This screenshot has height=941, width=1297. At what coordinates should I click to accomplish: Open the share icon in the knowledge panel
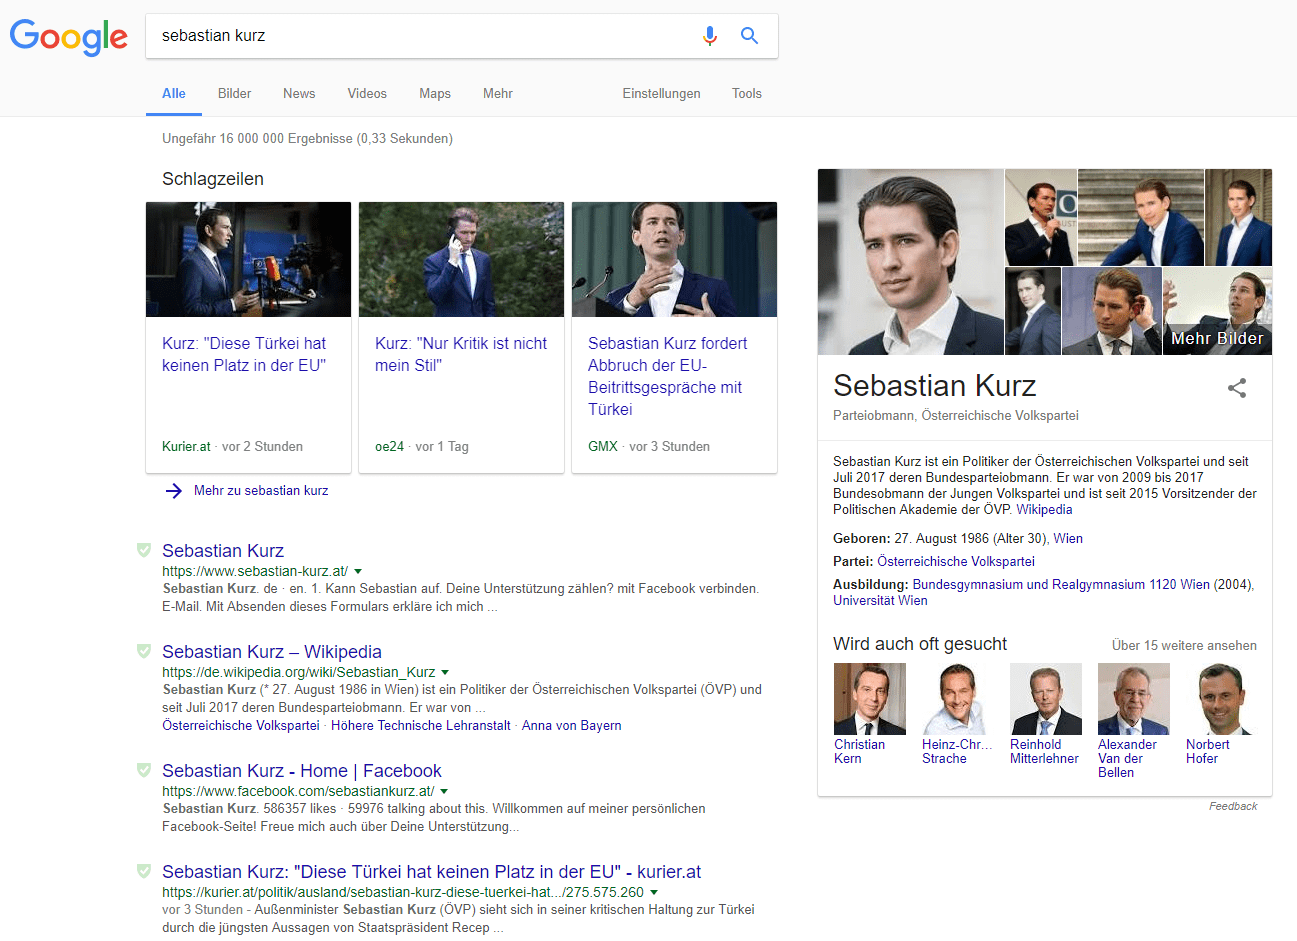click(1237, 389)
